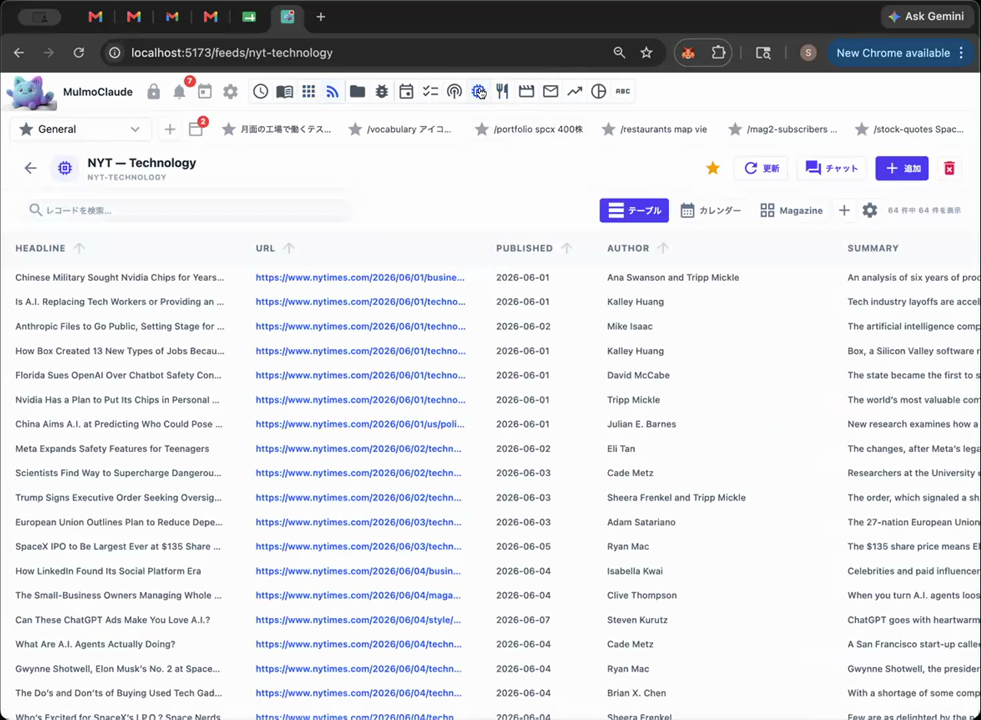Open the window icon with 2 badge
This screenshot has width=981, height=720.
(x=196, y=128)
